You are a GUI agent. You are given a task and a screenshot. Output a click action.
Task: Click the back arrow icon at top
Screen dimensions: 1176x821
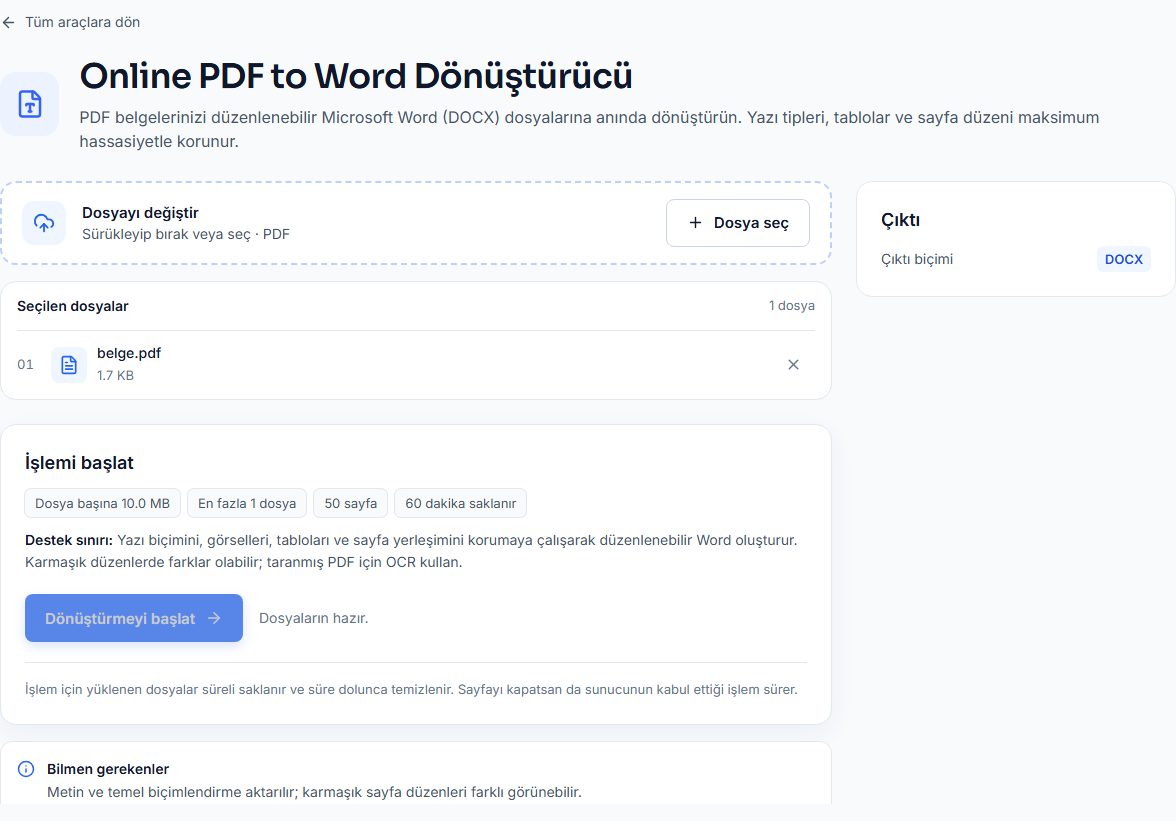click(x=8, y=23)
